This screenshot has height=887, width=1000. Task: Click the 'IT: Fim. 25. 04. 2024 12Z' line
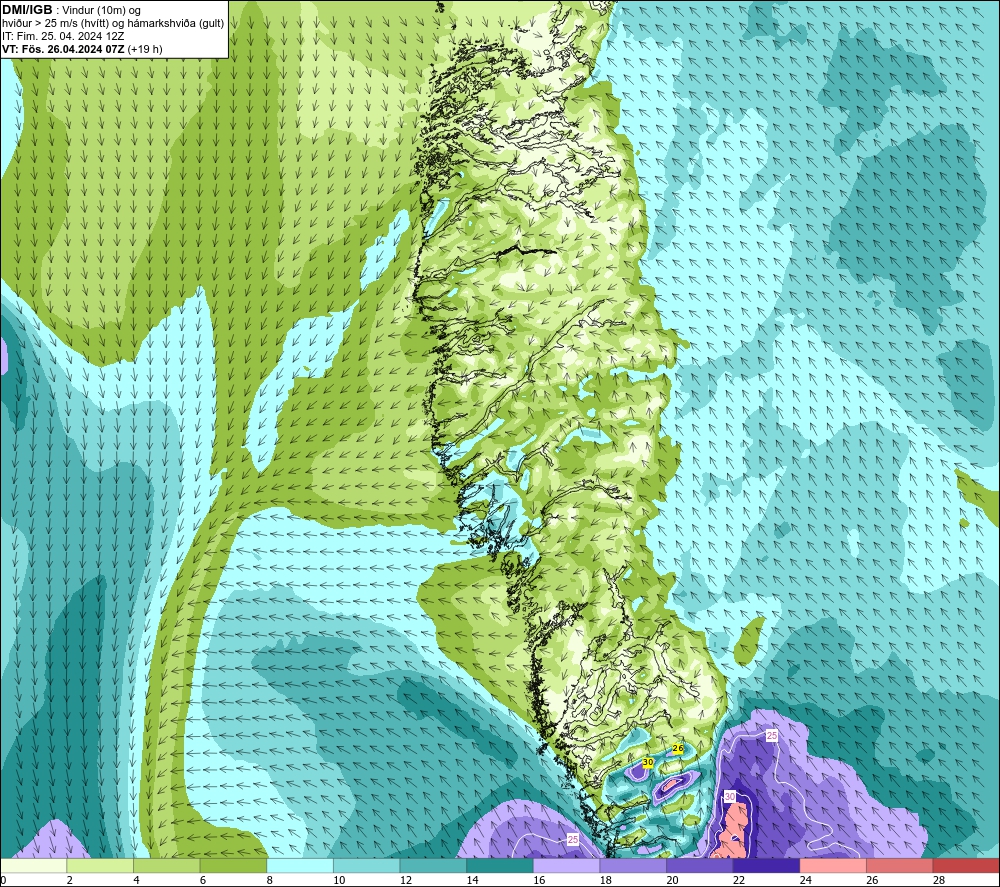click(63, 36)
